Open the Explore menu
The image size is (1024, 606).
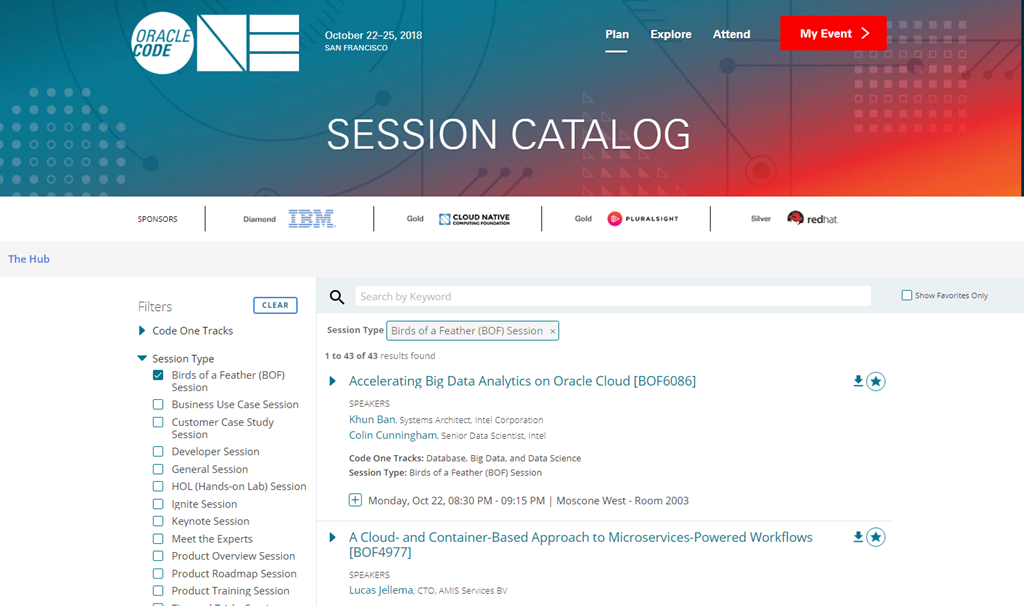[671, 34]
